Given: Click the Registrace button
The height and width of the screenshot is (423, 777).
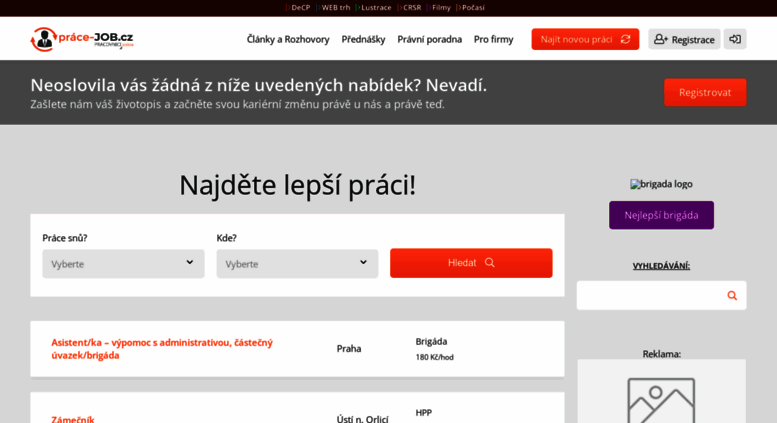Looking at the screenshot, I should (x=684, y=39).
